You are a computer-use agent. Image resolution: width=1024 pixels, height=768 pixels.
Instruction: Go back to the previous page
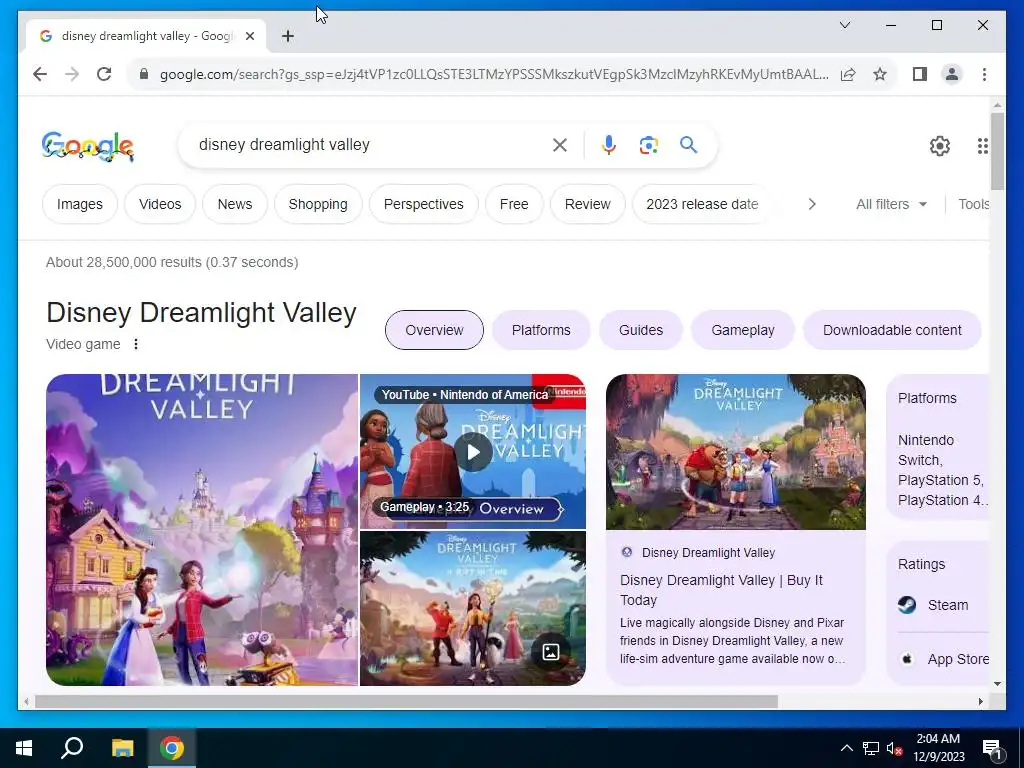(x=40, y=74)
